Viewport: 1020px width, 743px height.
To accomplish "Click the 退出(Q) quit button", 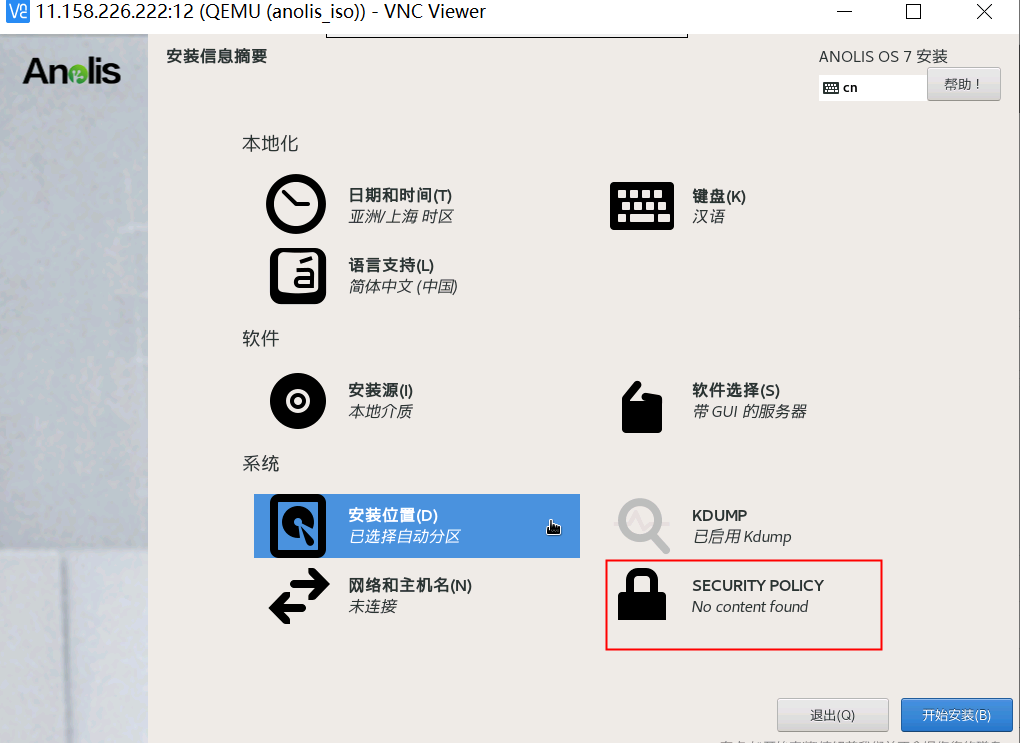I will coord(833,715).
